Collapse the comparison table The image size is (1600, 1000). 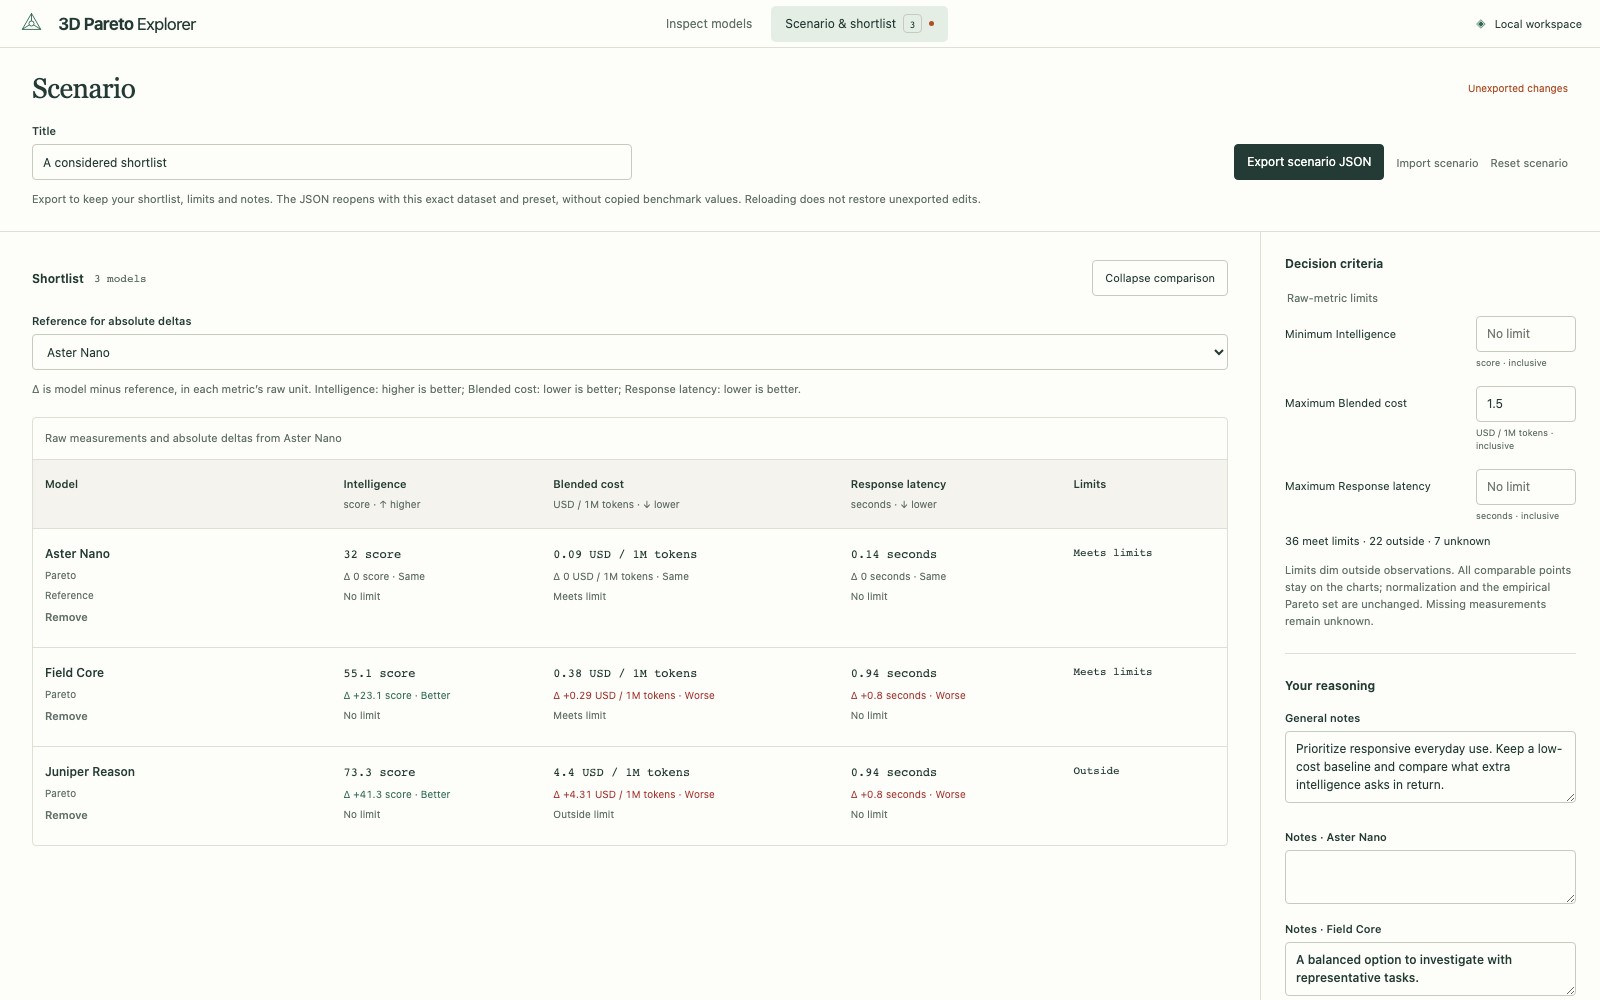tap(1160, 278)
